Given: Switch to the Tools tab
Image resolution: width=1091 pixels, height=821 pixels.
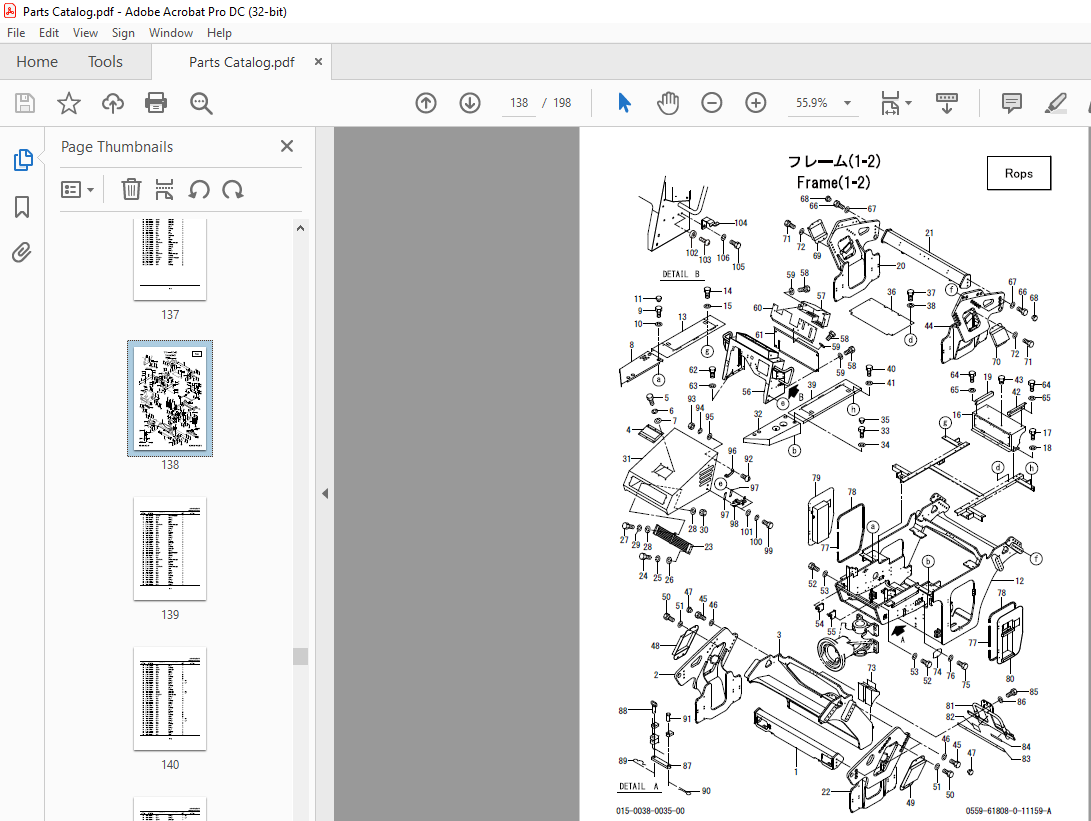Looking at the screenshot, I should [105, 62].
